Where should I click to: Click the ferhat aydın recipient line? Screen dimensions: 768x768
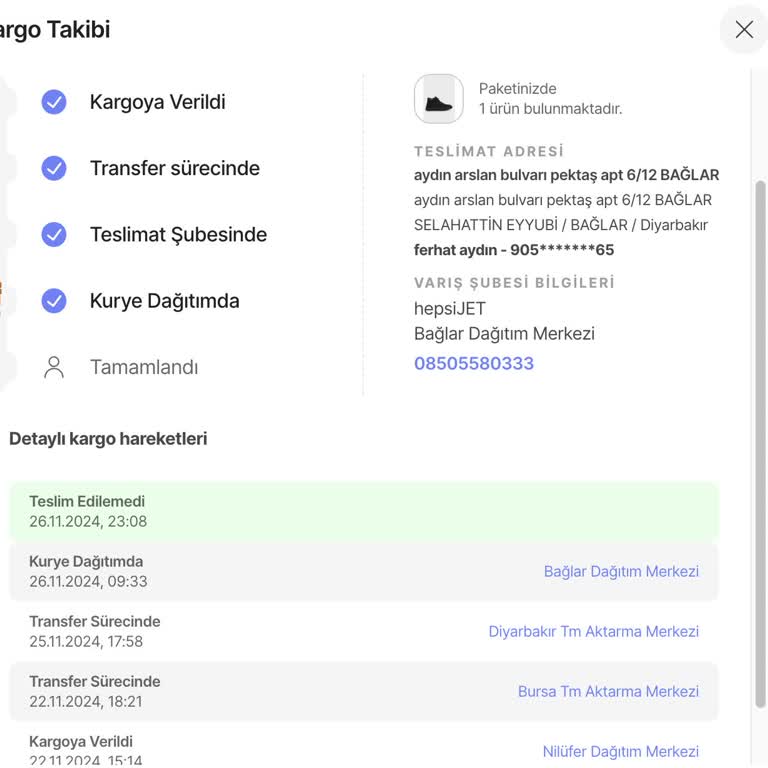[514, 250]
